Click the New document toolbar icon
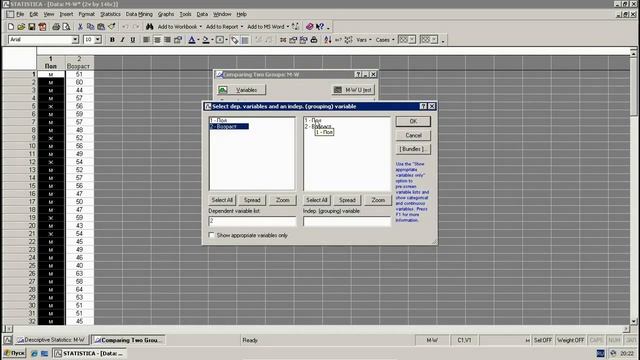This screenshot has height=360, width=640. click(x=11, y=27)
